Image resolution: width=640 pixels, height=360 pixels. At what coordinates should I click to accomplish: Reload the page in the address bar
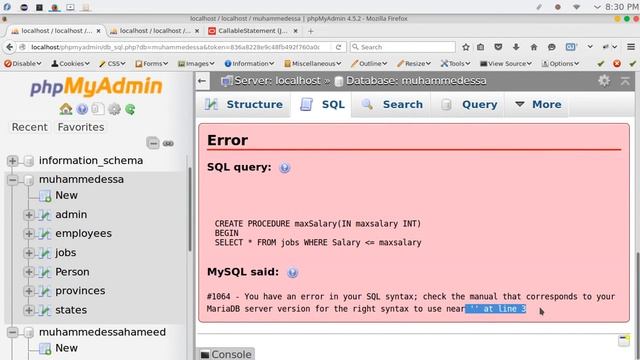338,47
